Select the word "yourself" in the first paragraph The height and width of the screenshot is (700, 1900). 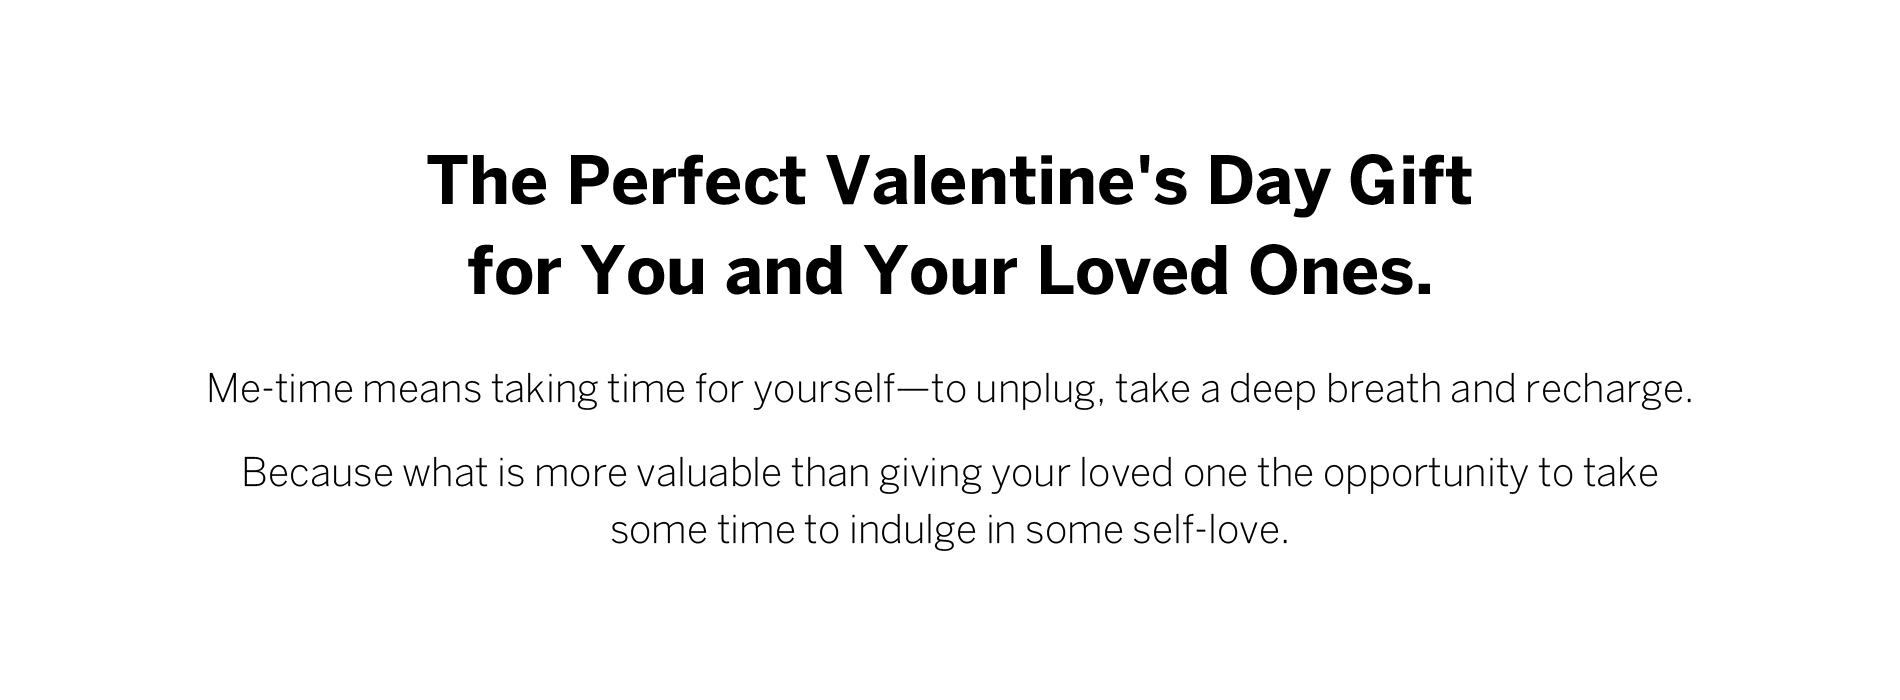coord(825,389)
